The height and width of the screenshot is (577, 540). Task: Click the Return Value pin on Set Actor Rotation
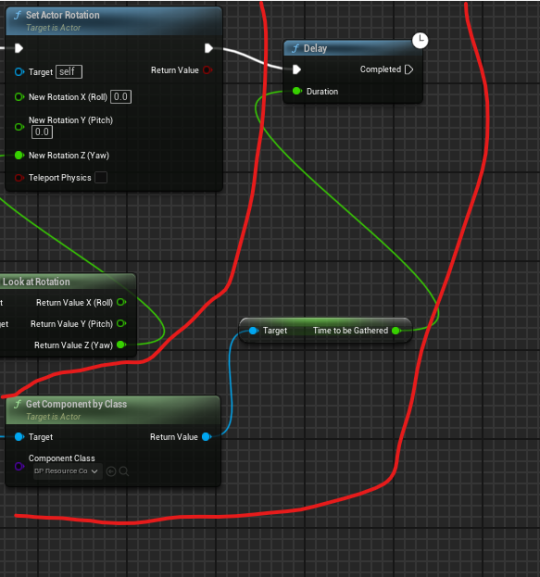(x=208, y=70)
